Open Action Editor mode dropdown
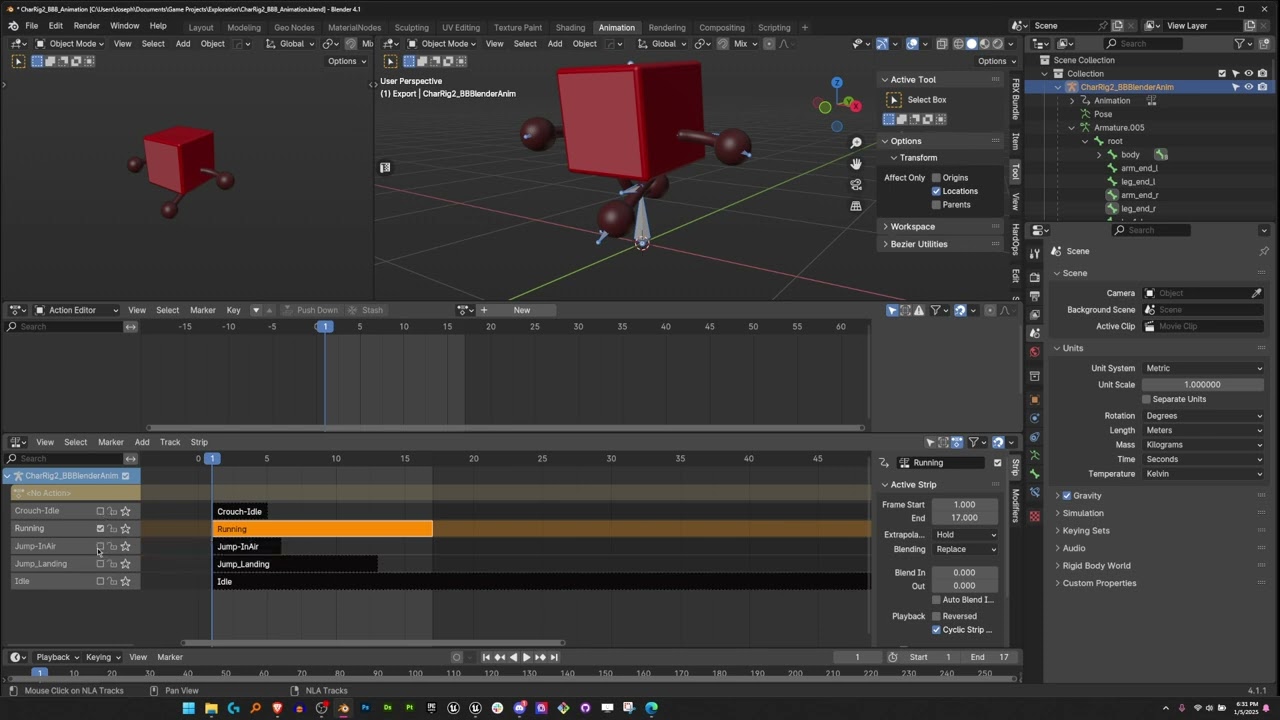Screen dimensions: 1280x720 point(77,310)
